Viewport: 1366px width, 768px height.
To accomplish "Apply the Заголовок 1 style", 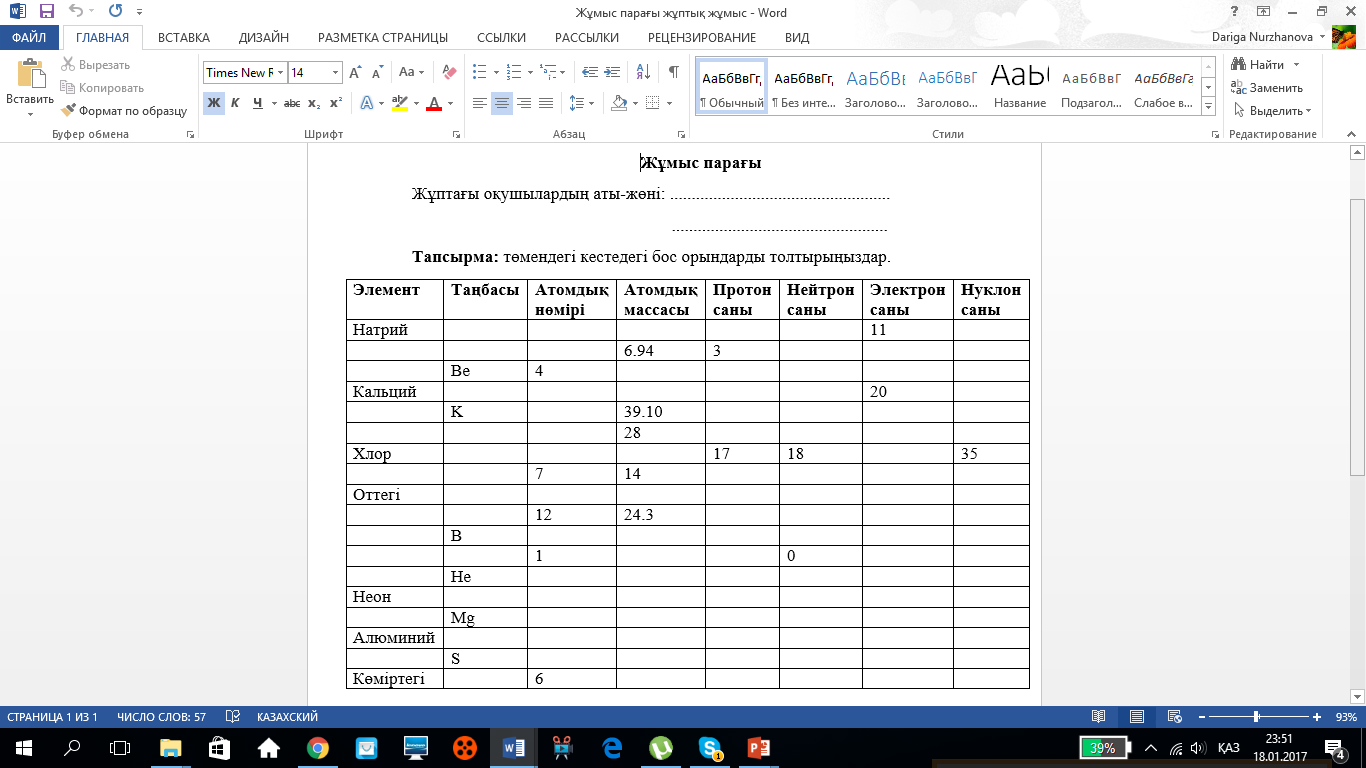I will click(x=875, y=88).
